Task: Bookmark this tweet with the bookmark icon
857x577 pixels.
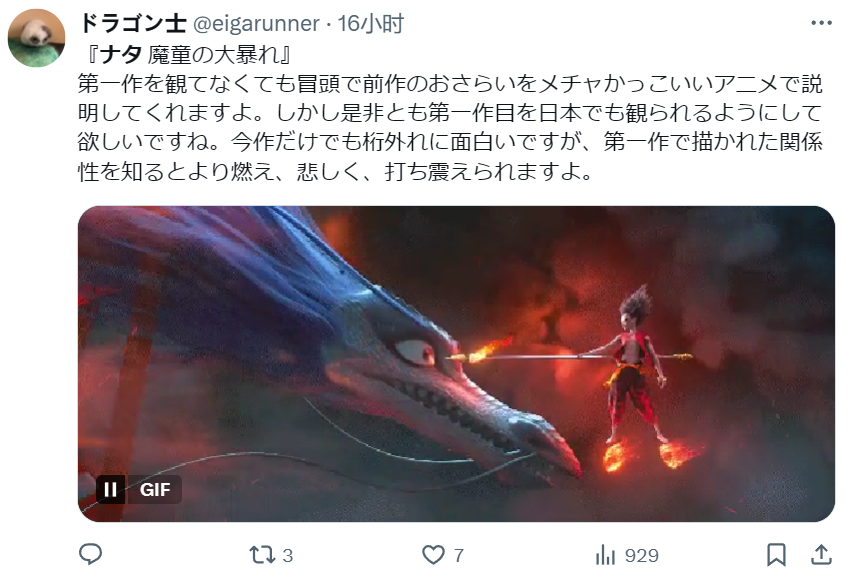Action: point(776,555)
